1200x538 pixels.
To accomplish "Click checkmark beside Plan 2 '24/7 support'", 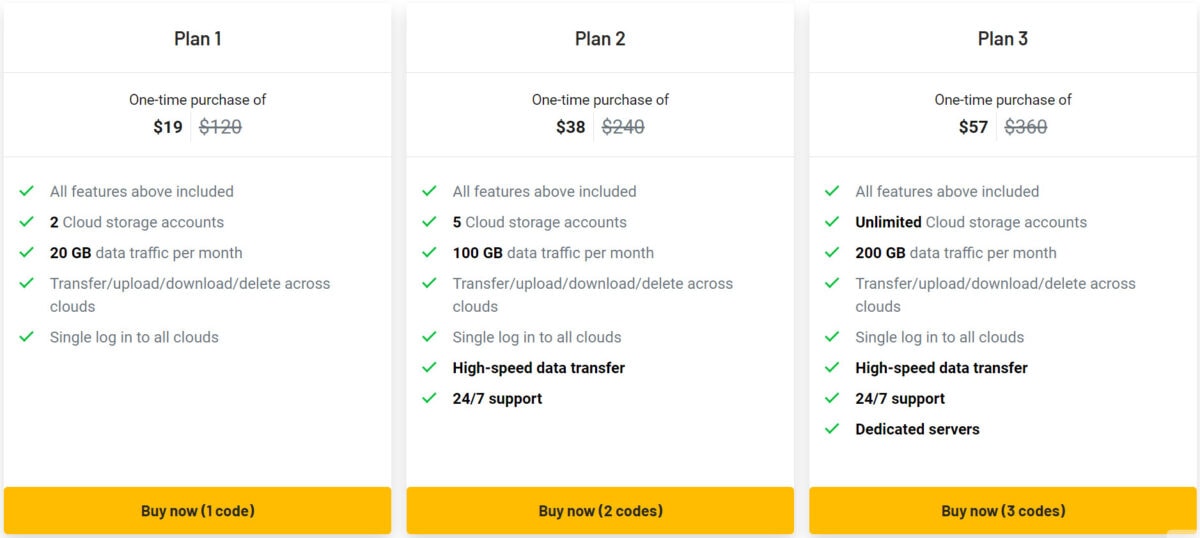I will click(x=430, y=398).
